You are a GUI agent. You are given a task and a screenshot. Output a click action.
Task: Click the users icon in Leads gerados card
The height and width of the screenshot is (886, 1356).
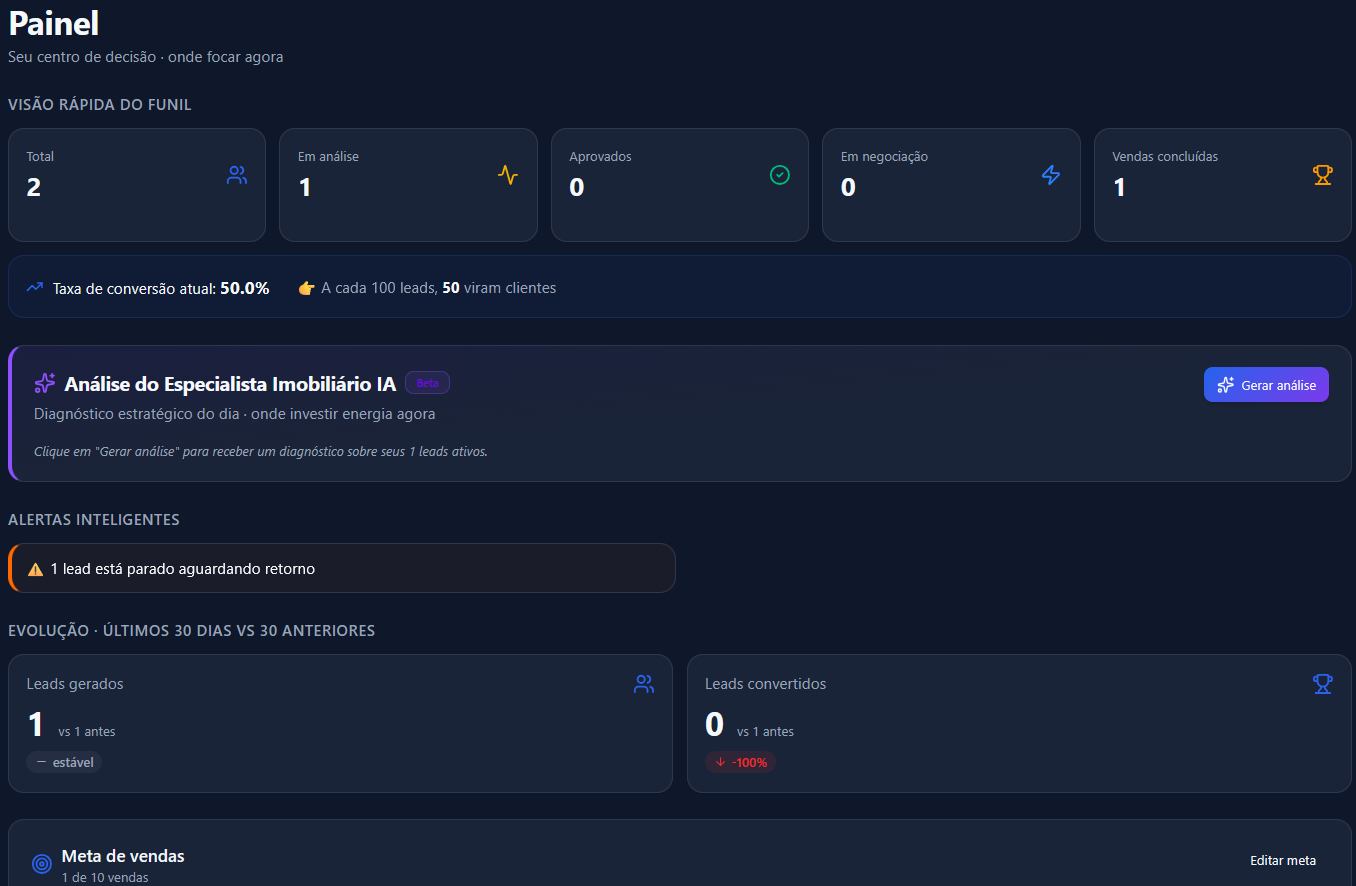coord(644,684)
